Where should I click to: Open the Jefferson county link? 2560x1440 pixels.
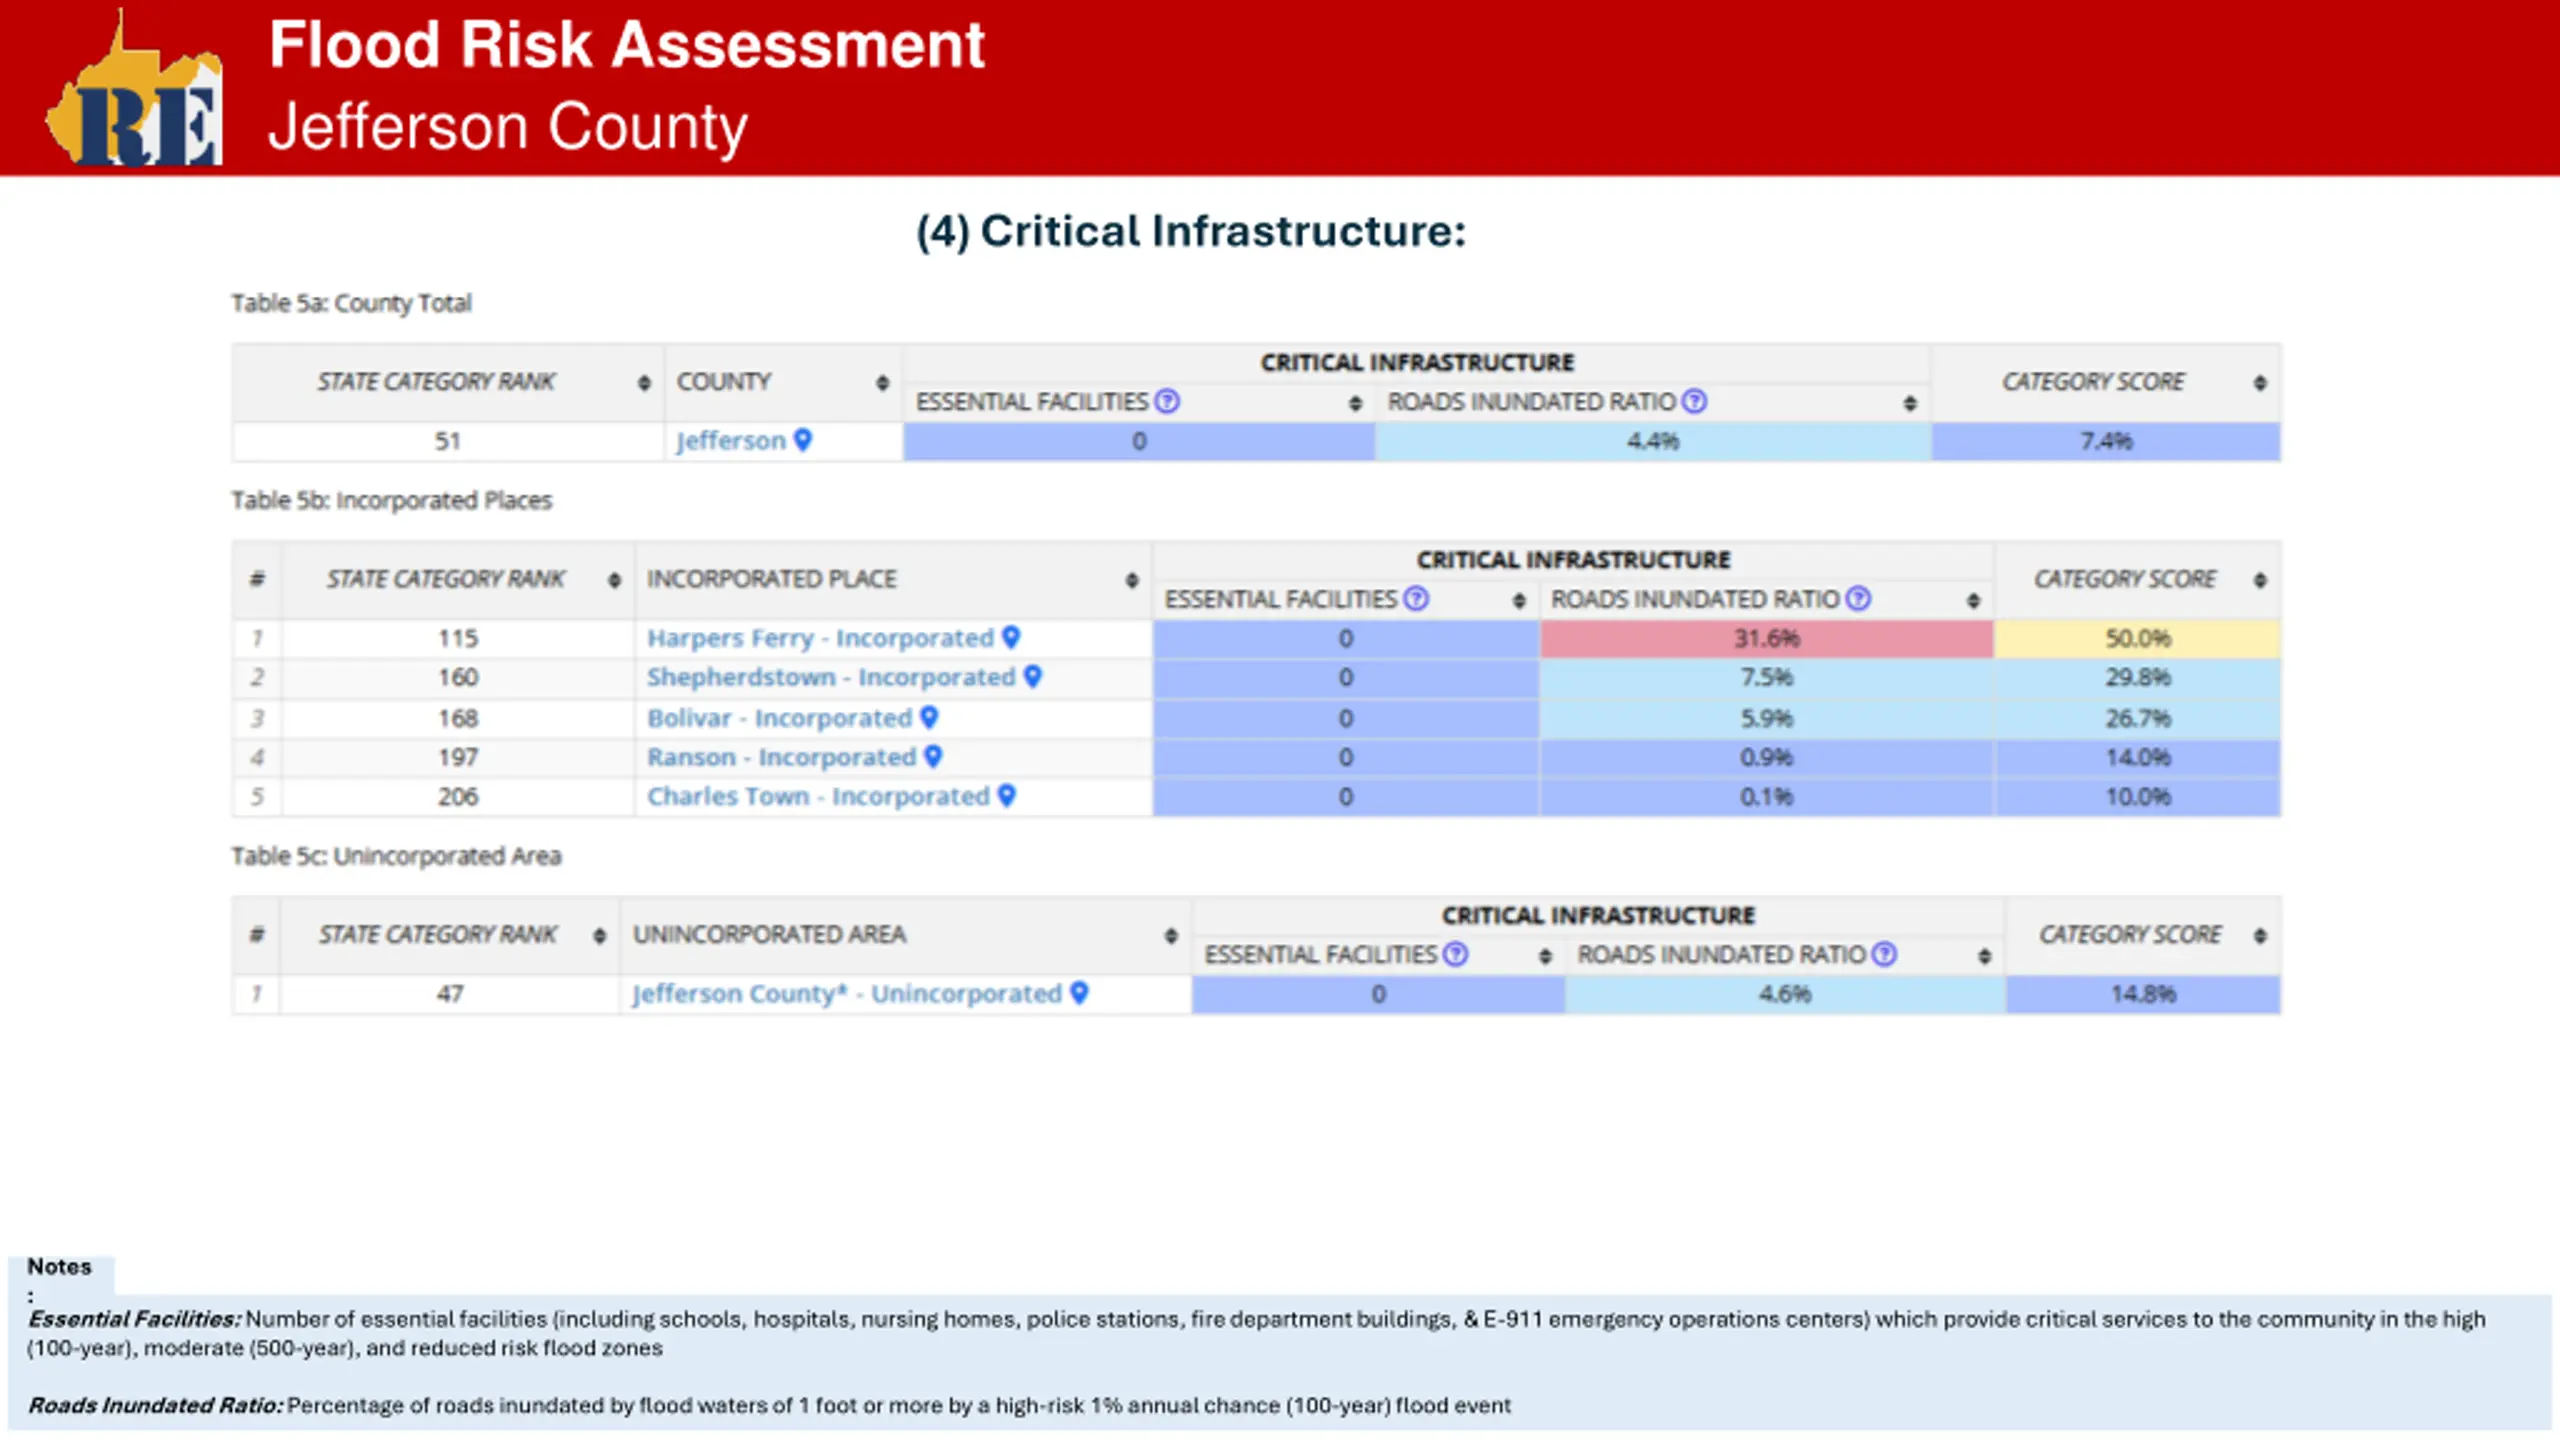pyautogui.click(x=731, y=441)
